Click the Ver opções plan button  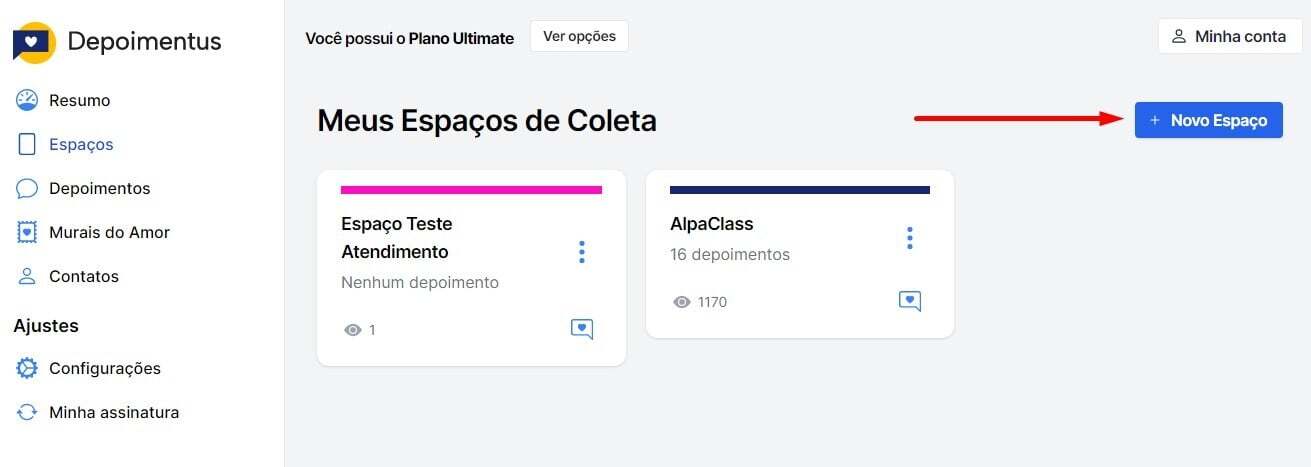[x=579, y=37]
